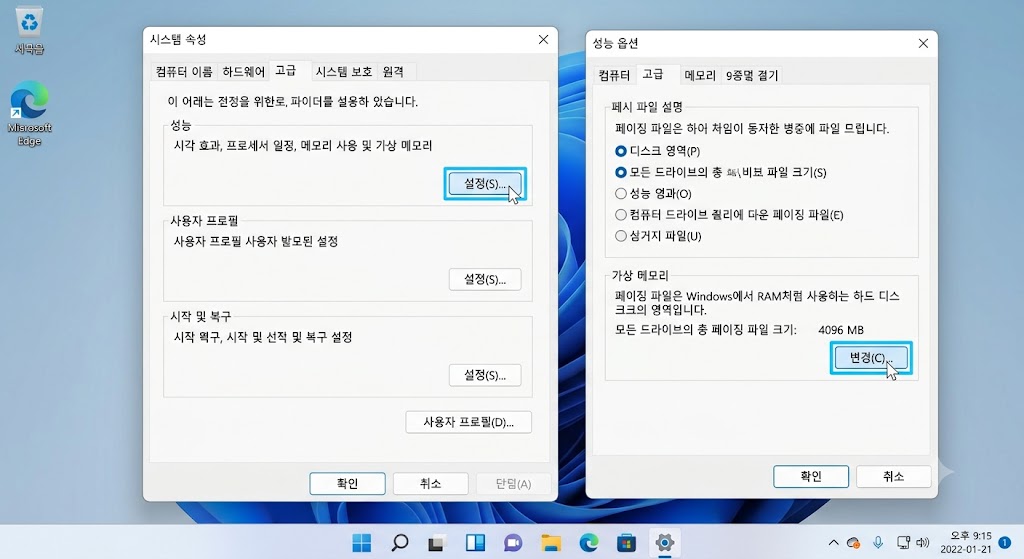Confirm 성능 옵션 with 확인
The width and height of the screenshot is (1024, 559).
point(811,476)
